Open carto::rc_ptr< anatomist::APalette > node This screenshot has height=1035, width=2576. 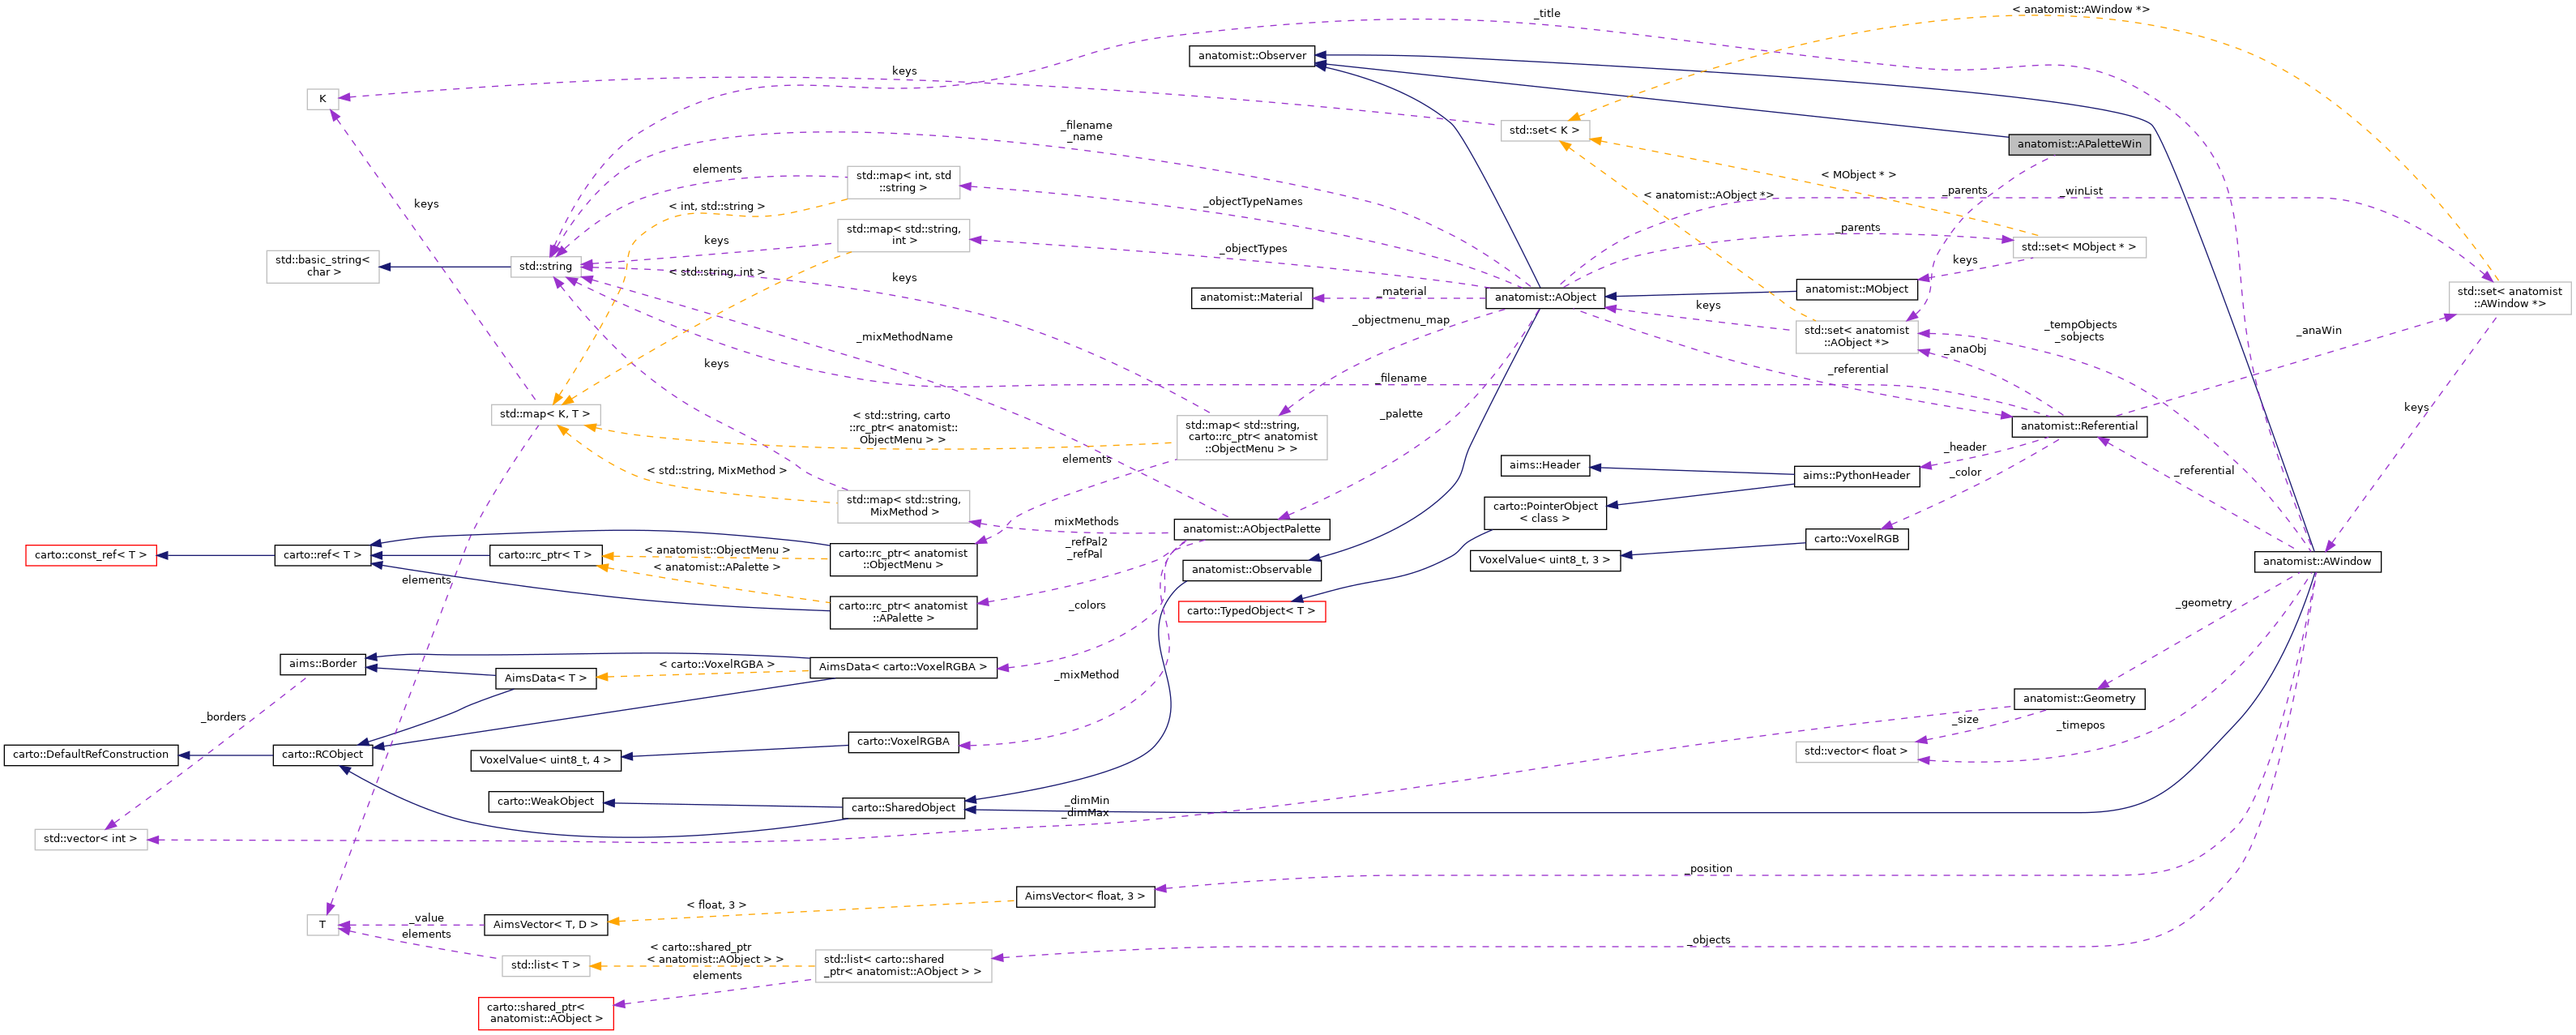(x=903, y=613)
